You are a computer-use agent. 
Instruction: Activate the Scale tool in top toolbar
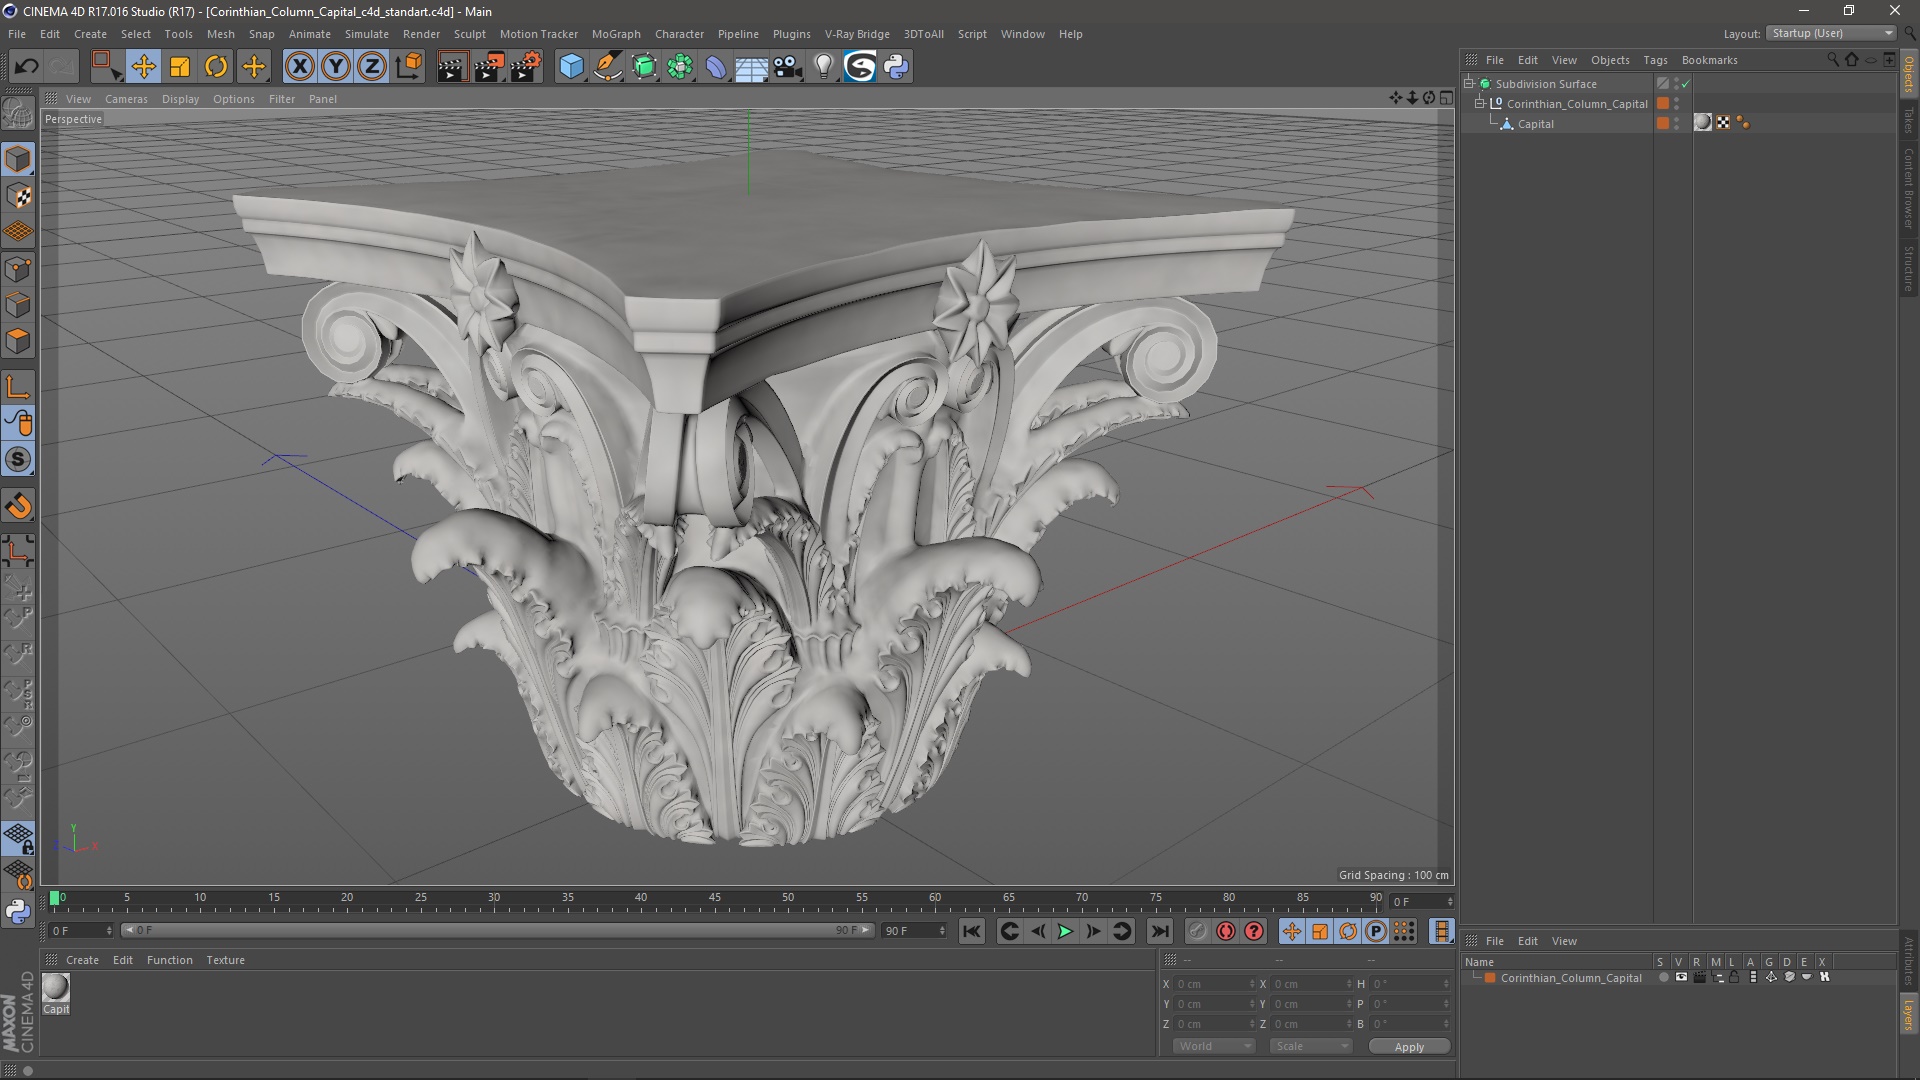pyautogui.click(x=180, y=67)
